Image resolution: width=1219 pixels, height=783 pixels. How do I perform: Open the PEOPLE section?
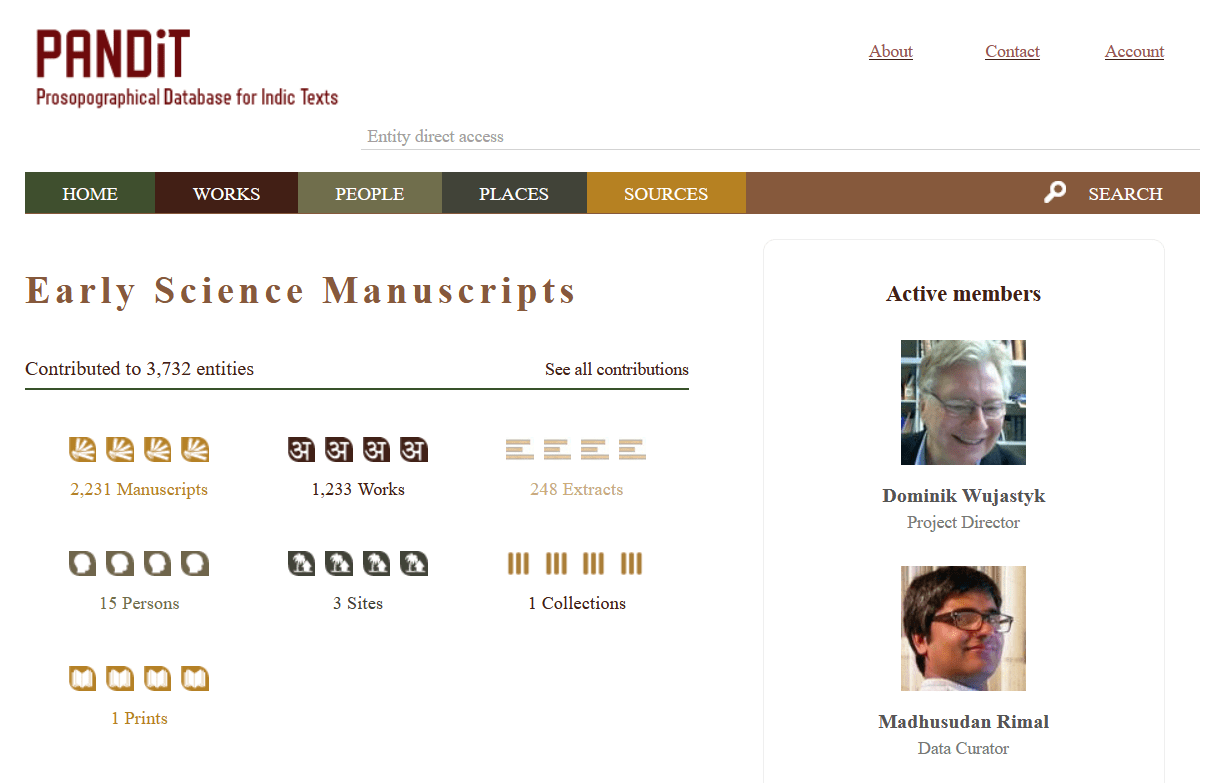[x=369, y=193]
